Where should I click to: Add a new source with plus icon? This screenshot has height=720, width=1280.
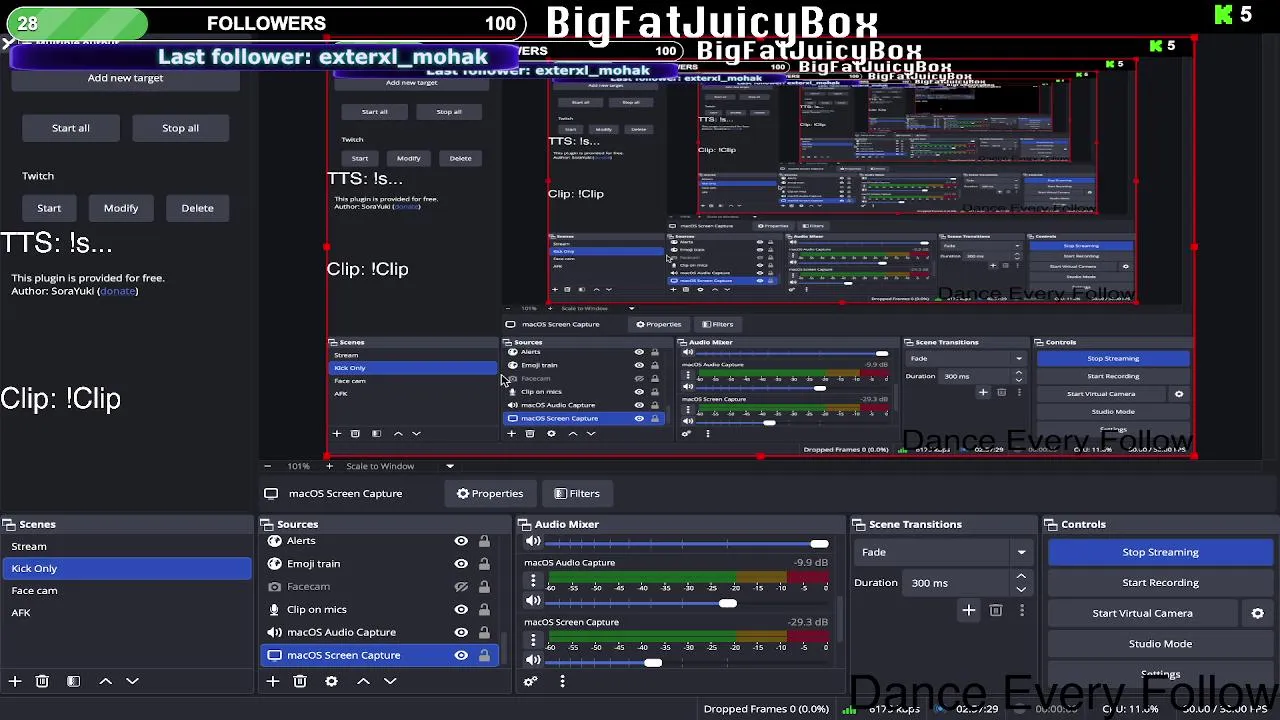272,681
